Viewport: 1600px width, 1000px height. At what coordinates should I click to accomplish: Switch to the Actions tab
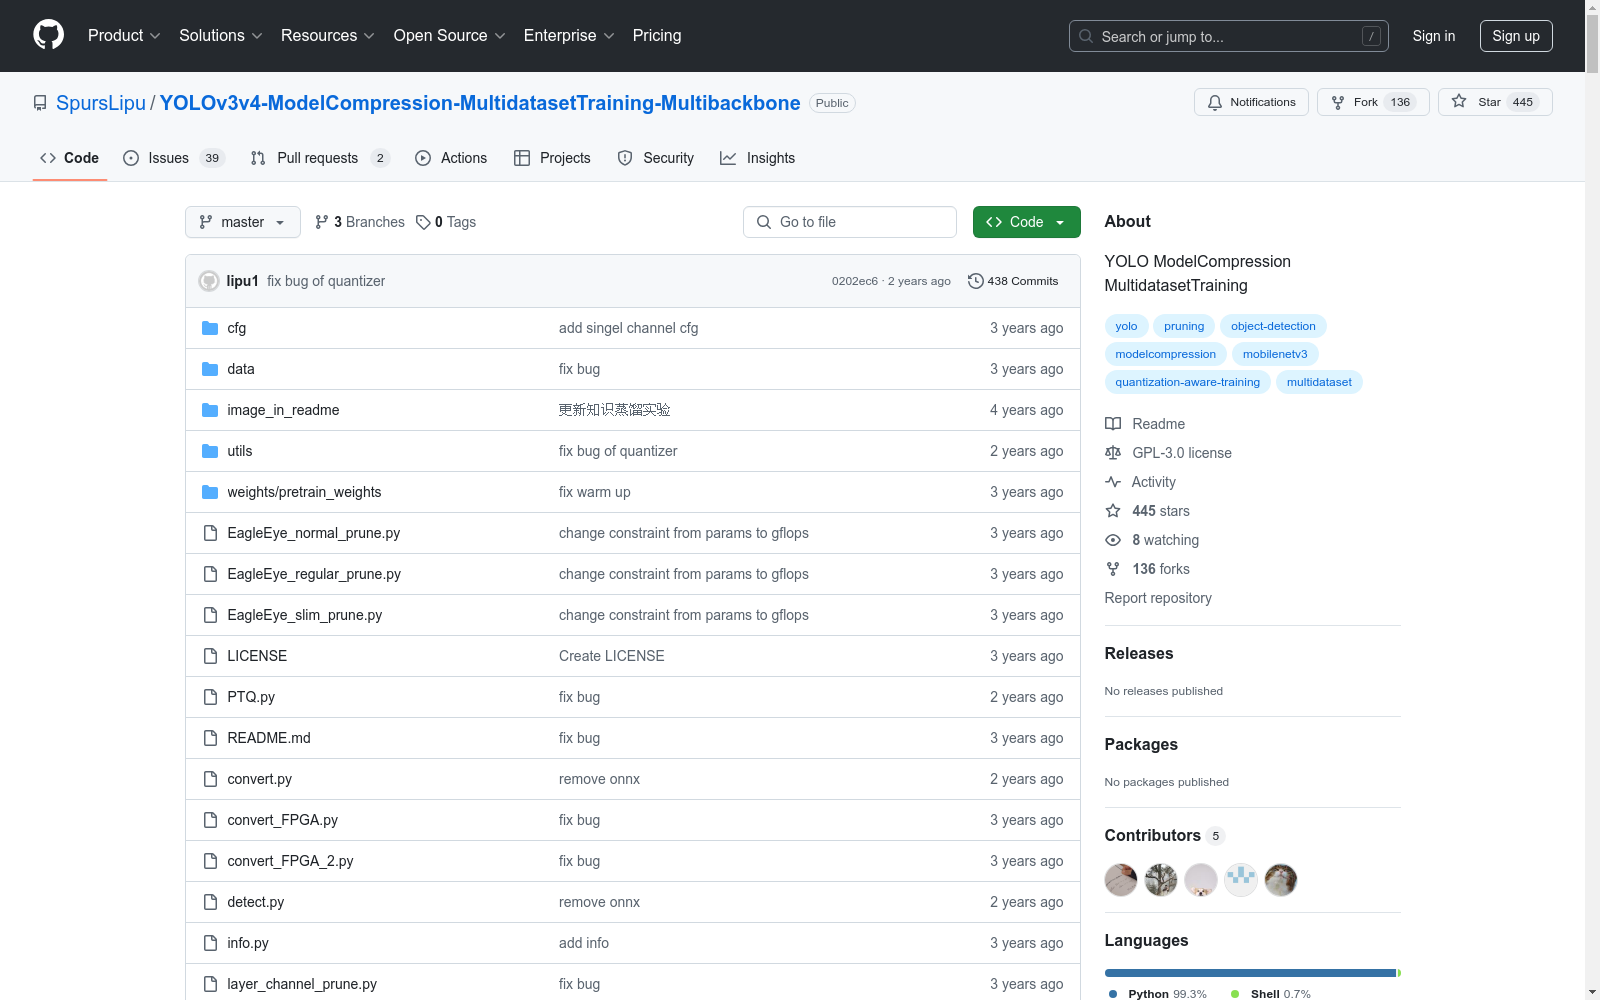point(451,158)
